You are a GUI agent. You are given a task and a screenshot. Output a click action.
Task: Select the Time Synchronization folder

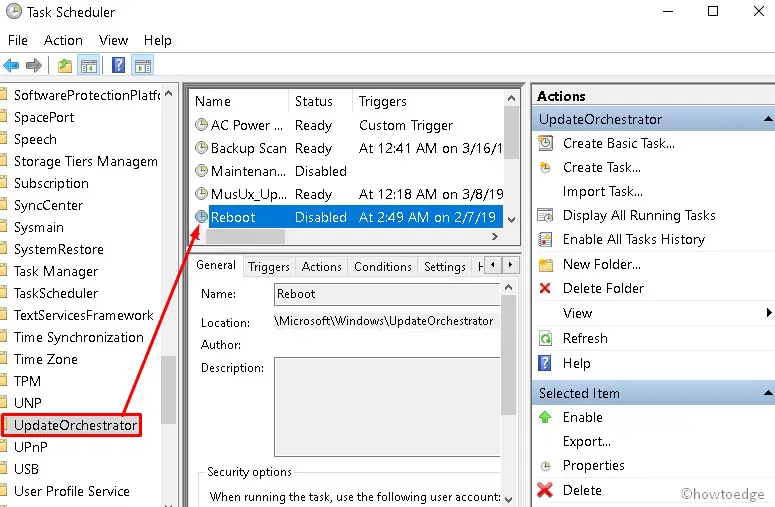[x=79, y=337]
